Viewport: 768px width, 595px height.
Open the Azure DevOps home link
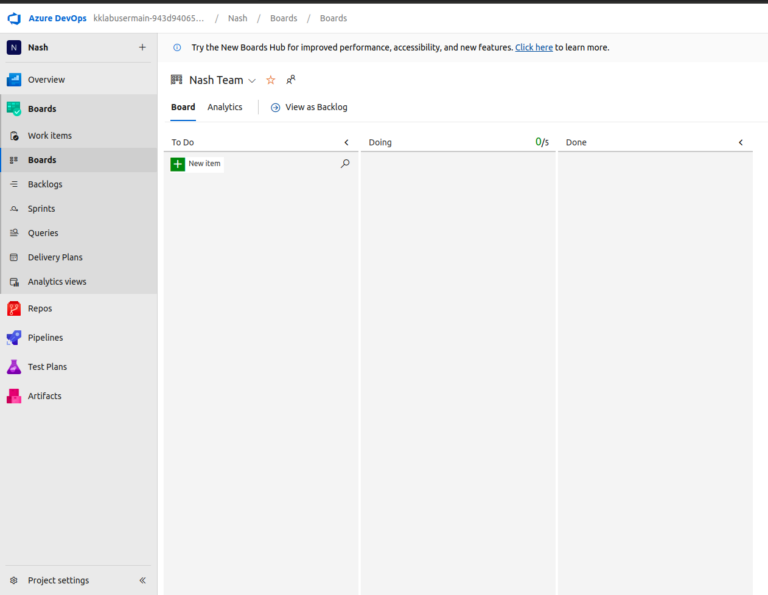pyautogui.click(x=57, y=18)
